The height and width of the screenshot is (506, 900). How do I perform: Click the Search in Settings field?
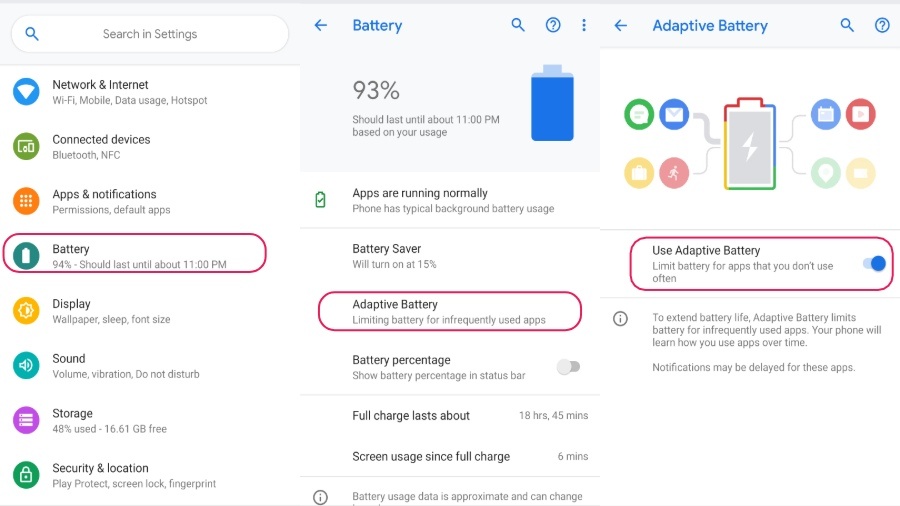coord(150,34)
